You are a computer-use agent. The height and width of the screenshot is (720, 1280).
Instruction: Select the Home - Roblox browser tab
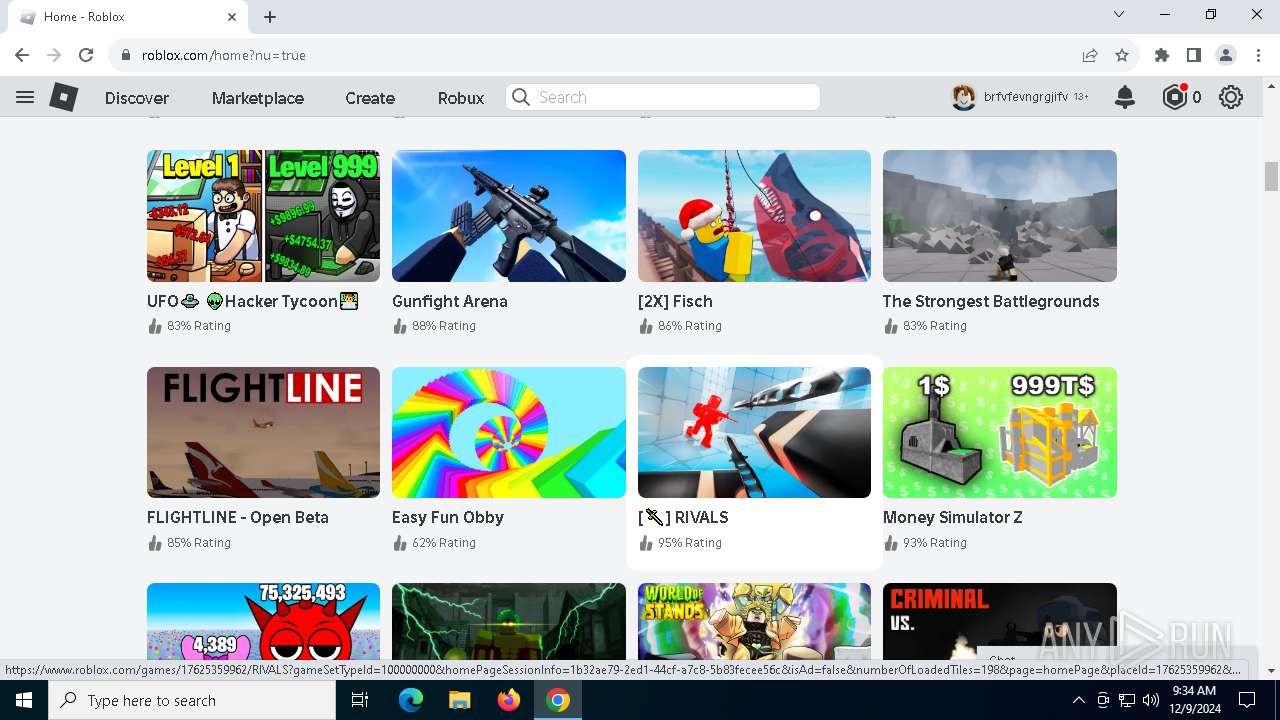[x=127, y=17]
